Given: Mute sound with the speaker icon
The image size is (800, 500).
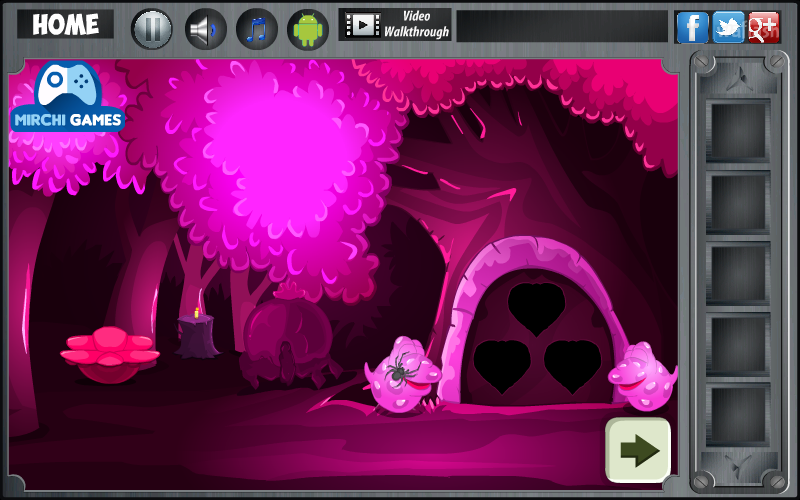Looking at the screenshot, I should click(x=206, y=29).
